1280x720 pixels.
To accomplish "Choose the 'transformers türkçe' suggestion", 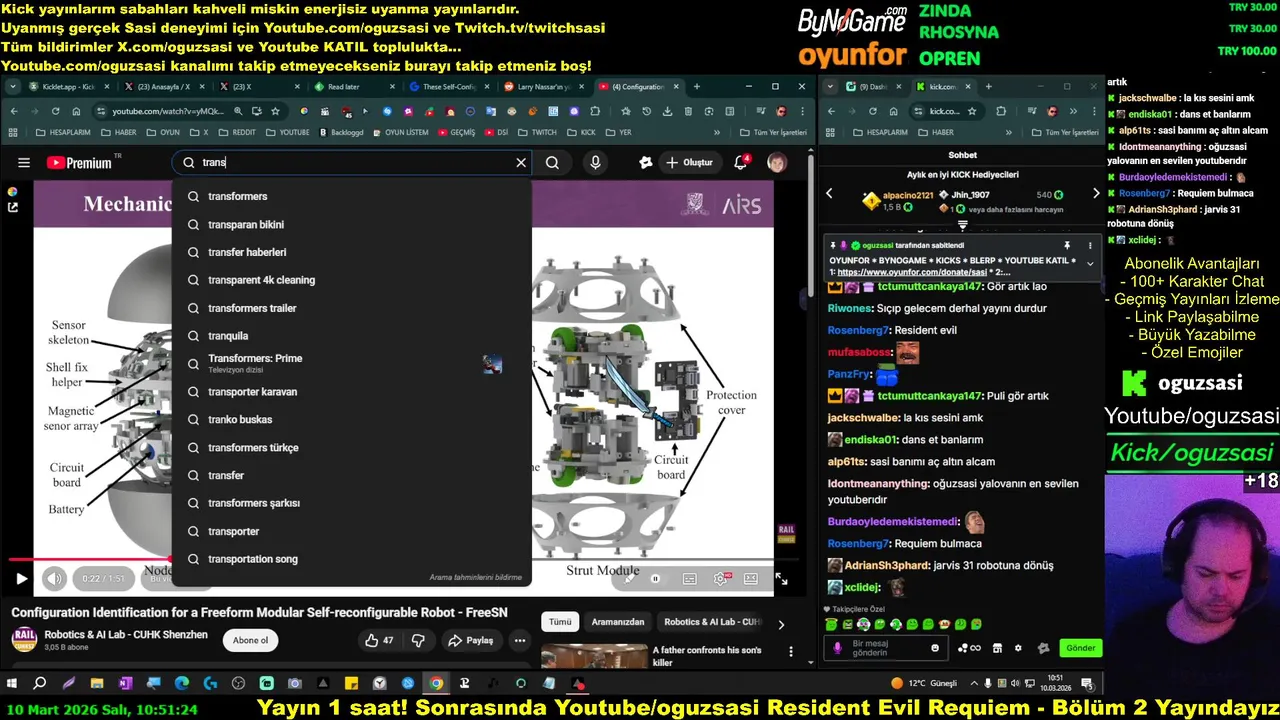I will 352,447.
